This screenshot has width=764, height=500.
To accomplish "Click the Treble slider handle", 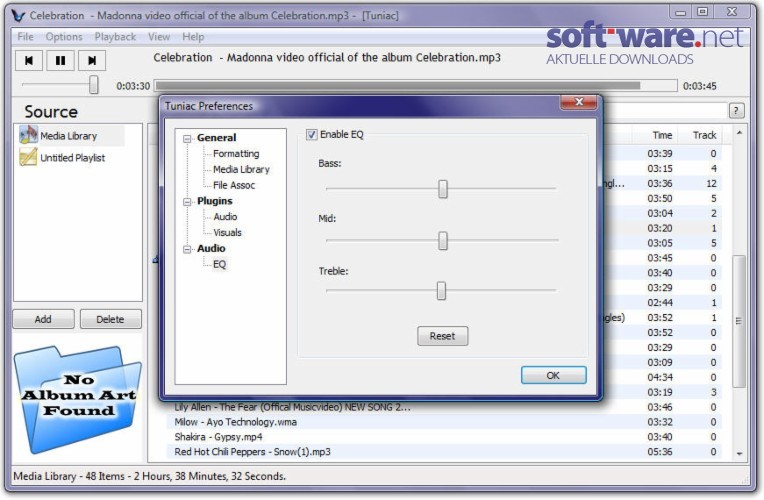I will click(441, 290).
